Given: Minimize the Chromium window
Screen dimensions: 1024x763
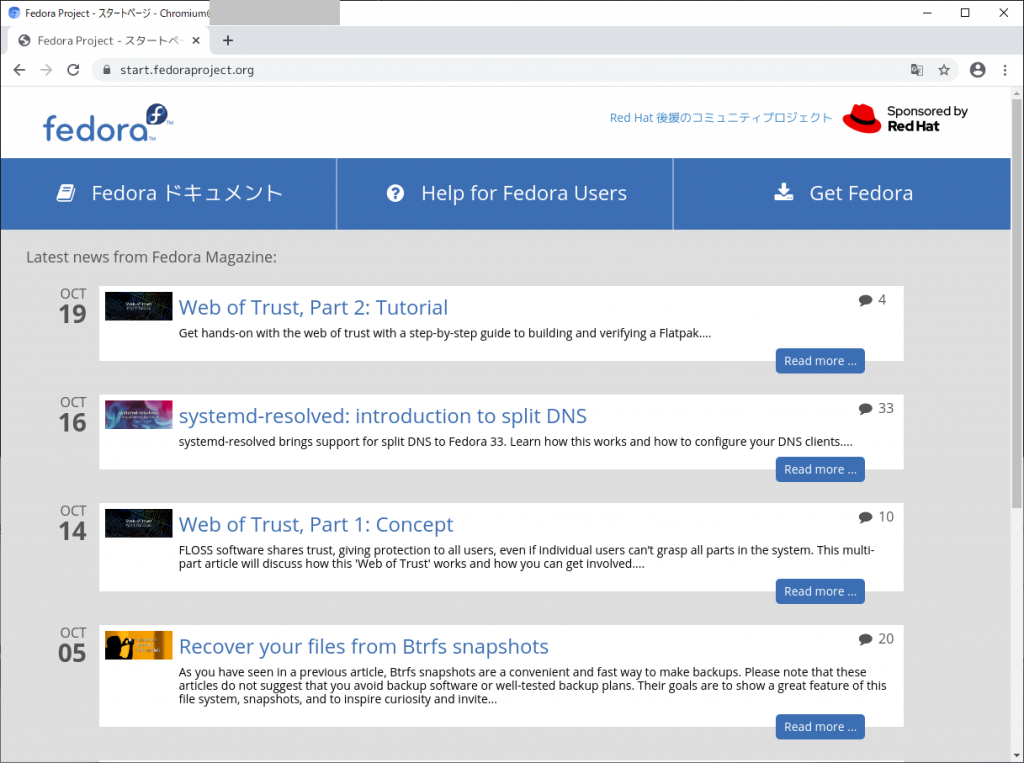Looking at the screenshot, I should pos(927,12).
